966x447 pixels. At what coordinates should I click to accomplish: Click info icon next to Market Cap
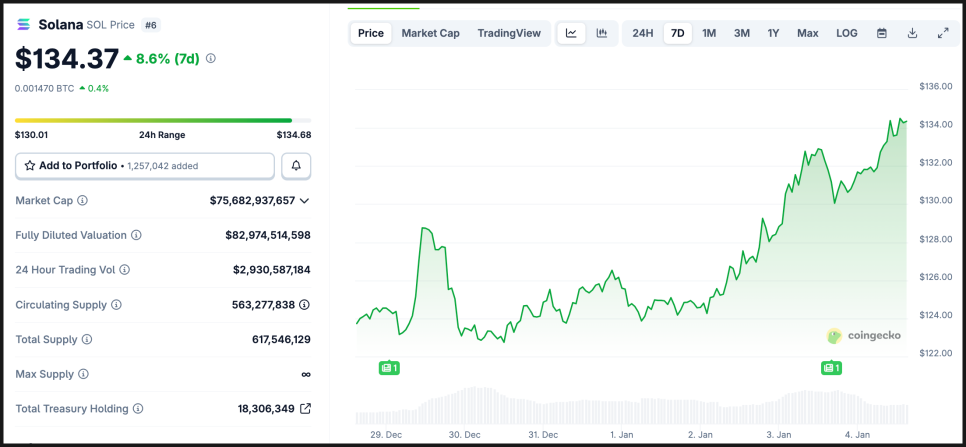(x=82, y=201)
